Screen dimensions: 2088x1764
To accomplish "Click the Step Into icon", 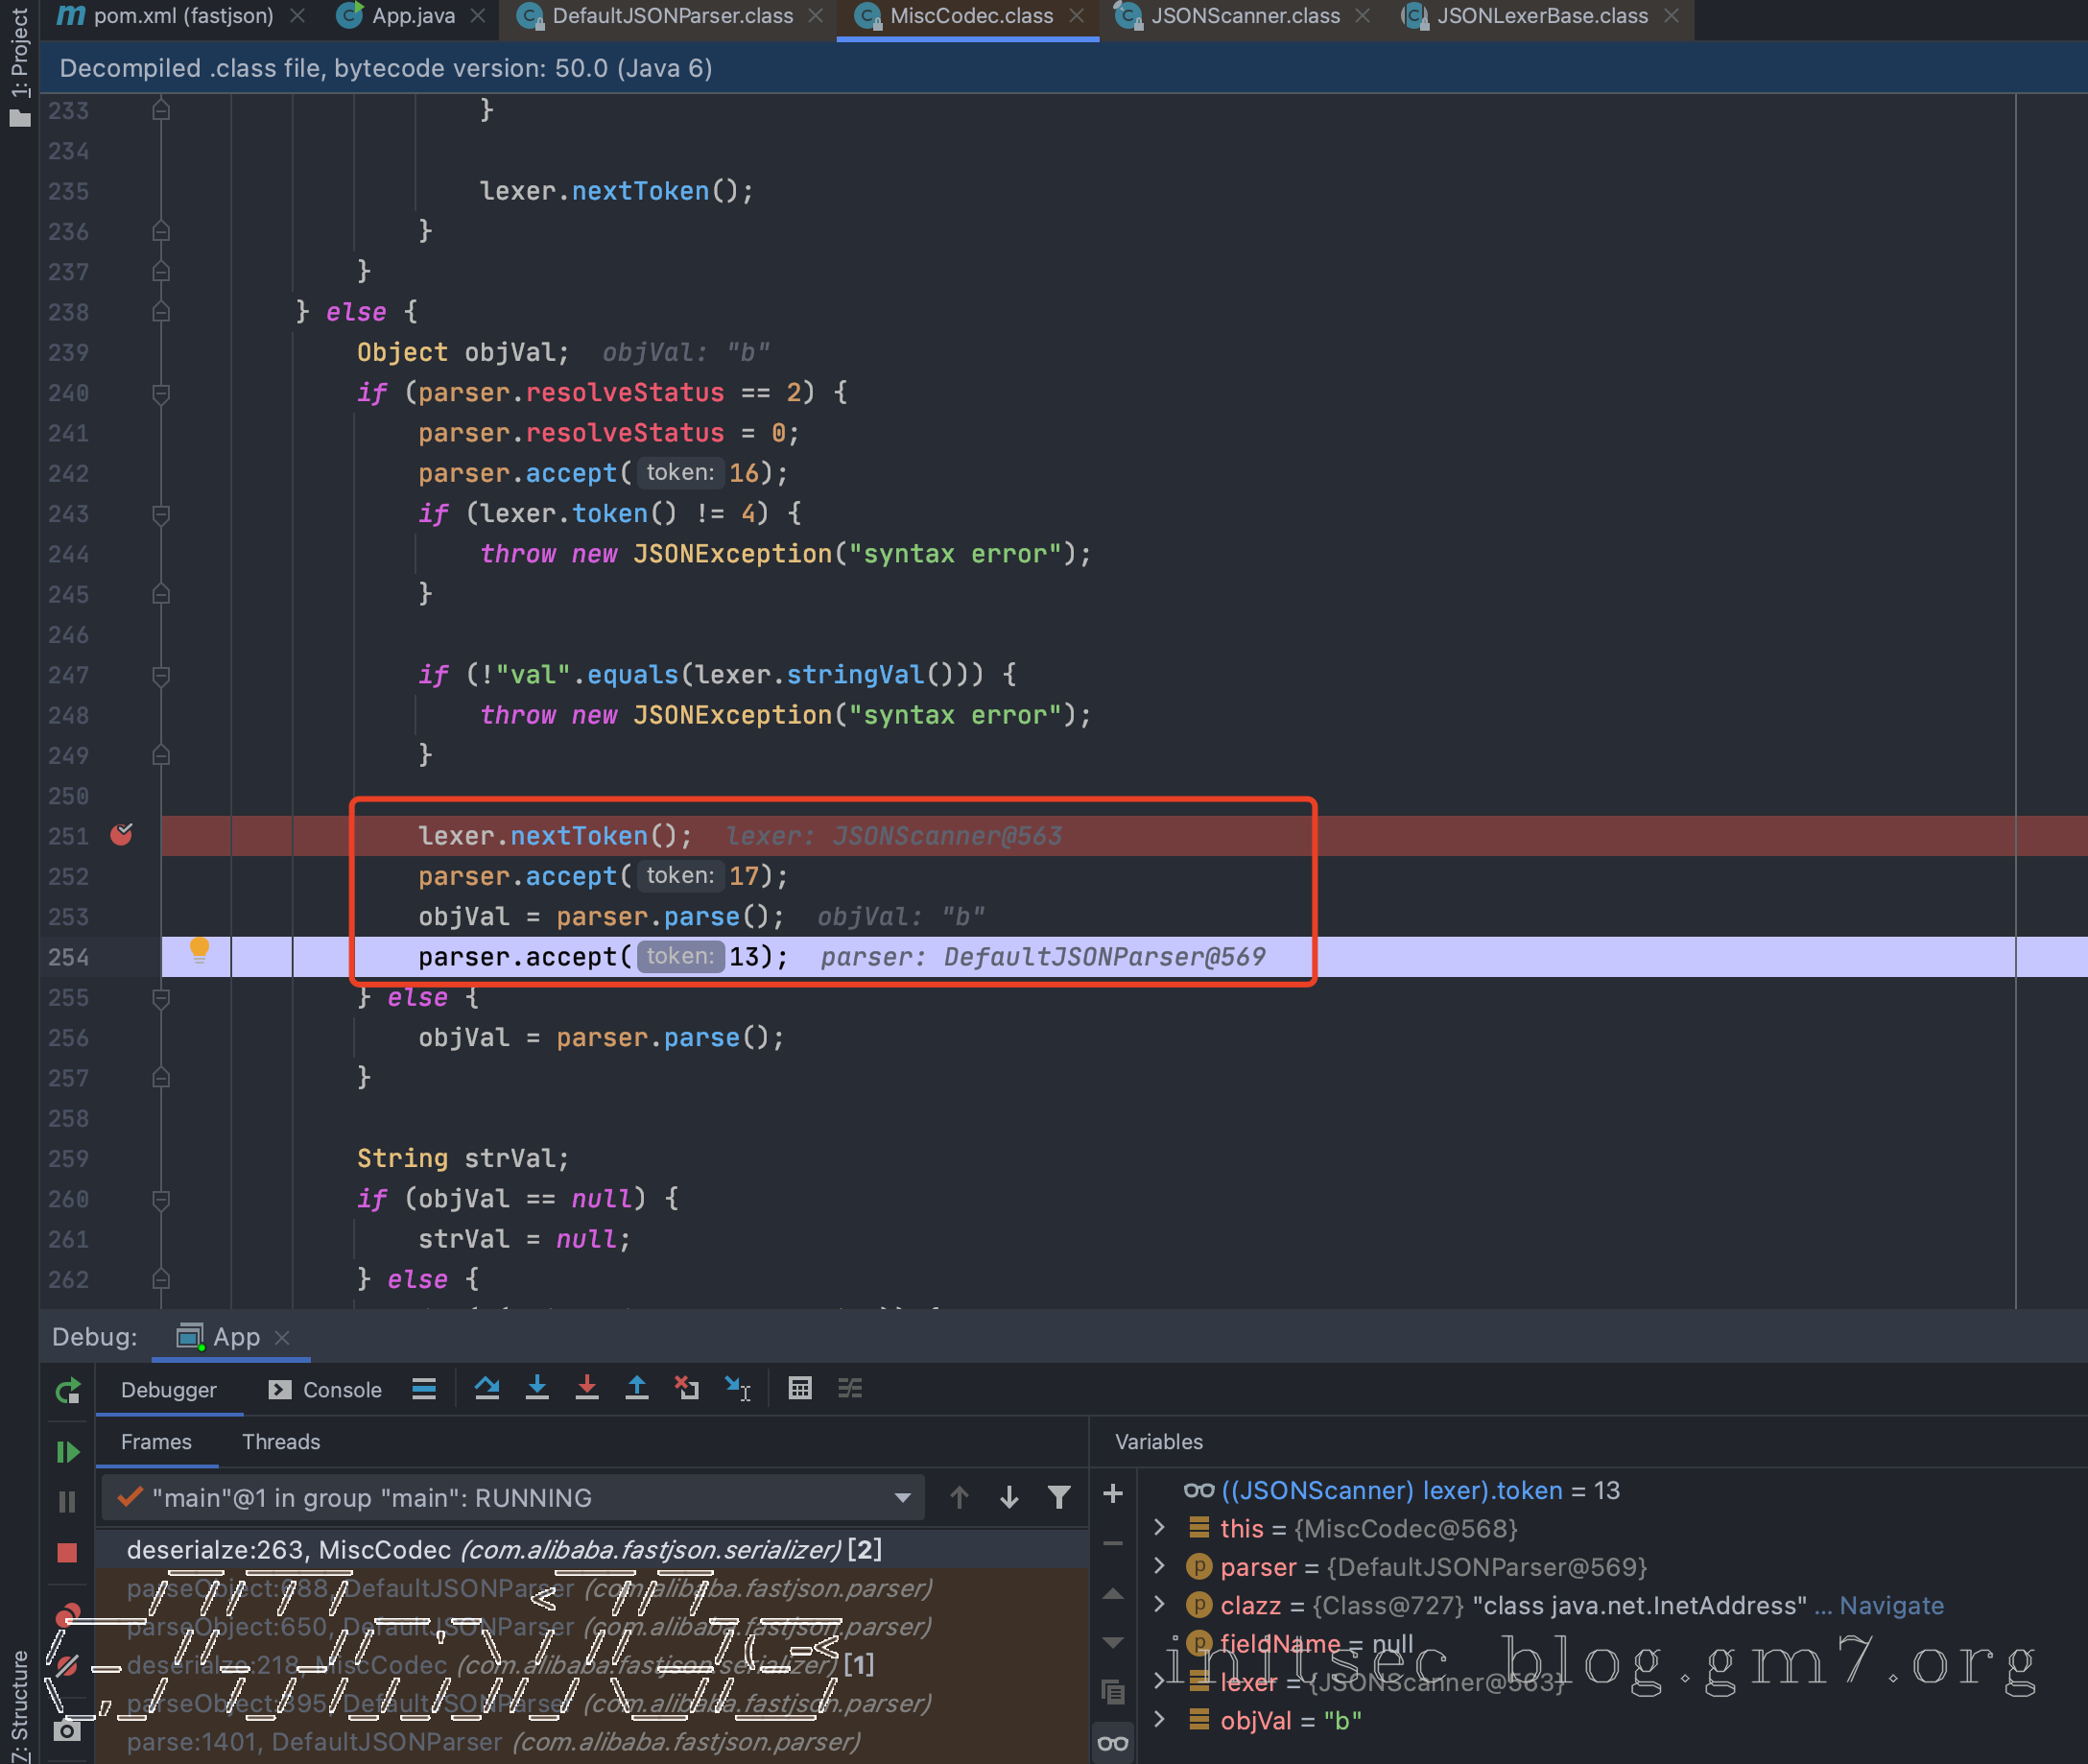I will 537,1388.
